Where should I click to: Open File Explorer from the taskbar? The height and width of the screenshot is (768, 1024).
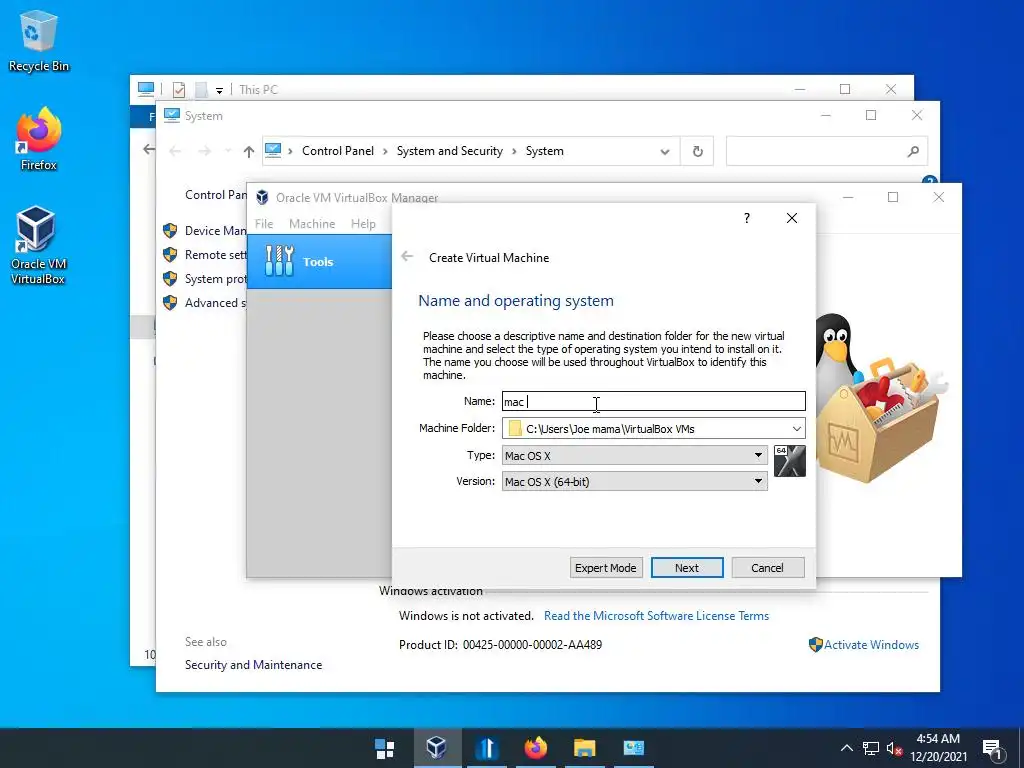[x=584, y=748]
